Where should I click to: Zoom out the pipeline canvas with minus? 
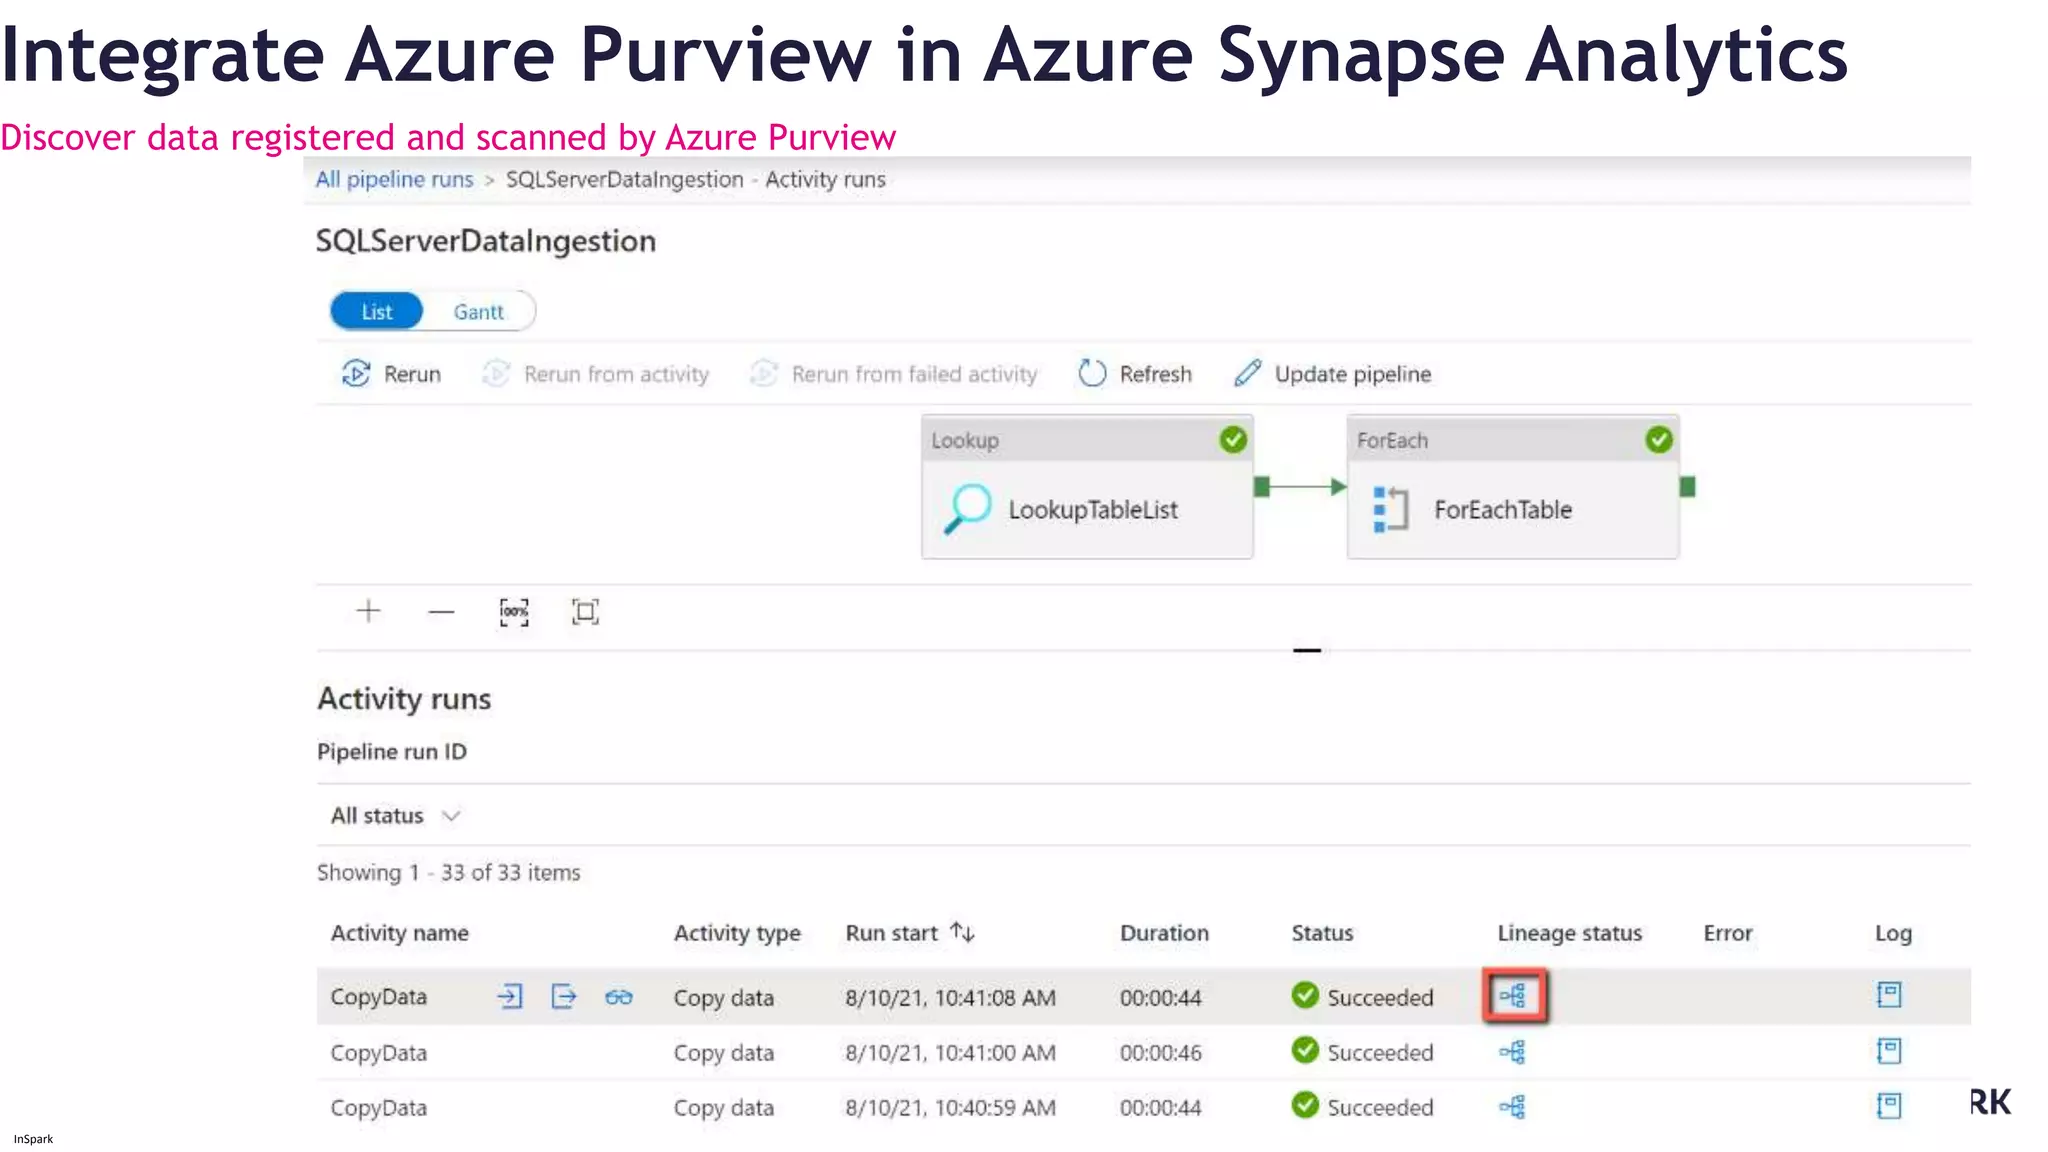coord(441,612)
